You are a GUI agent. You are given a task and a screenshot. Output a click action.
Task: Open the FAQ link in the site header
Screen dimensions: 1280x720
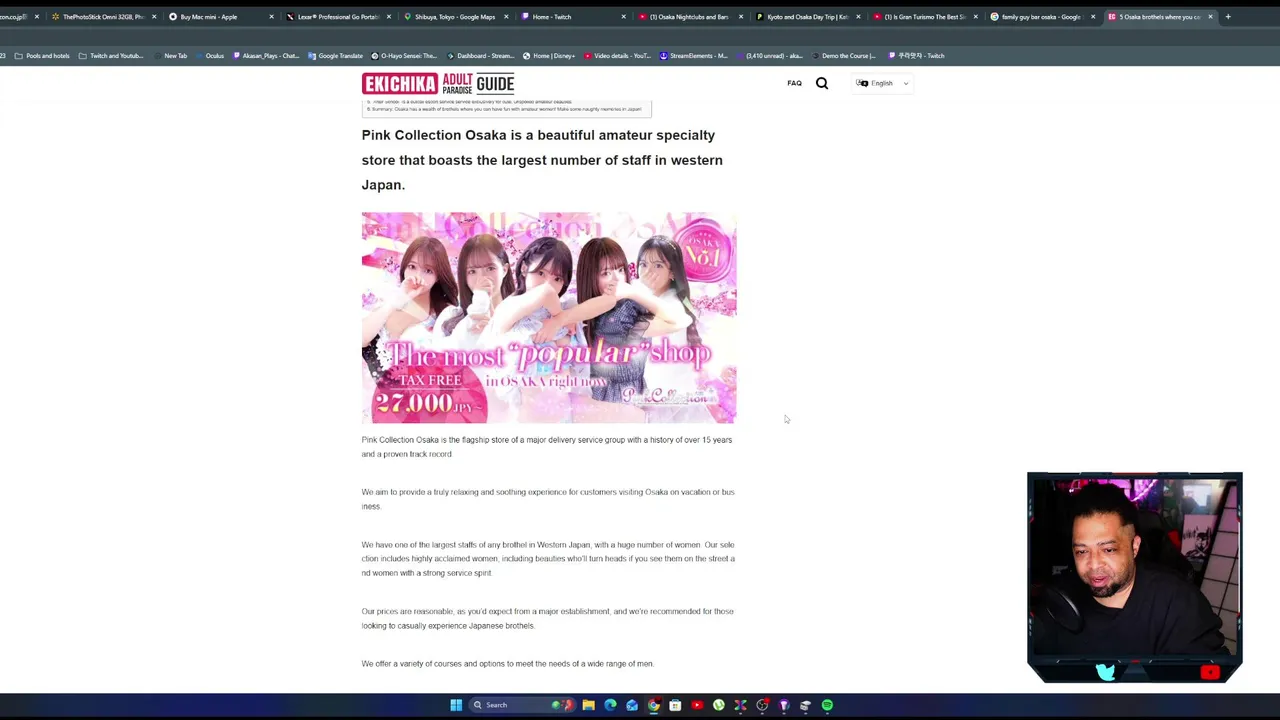click(794, 83)
